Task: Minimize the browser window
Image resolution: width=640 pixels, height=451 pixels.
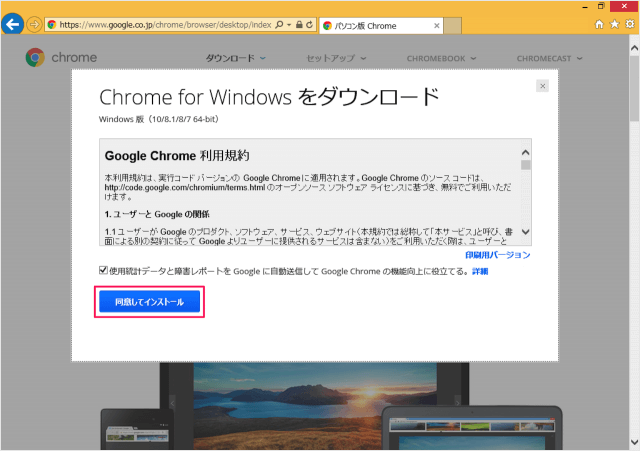Action: point(585,7)
